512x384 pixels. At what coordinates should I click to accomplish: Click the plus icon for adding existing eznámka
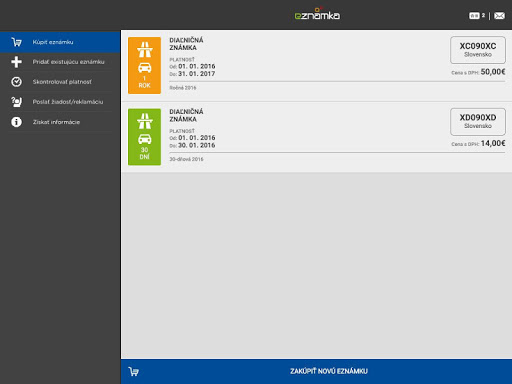pyautogui.click(x=16, y=62)
